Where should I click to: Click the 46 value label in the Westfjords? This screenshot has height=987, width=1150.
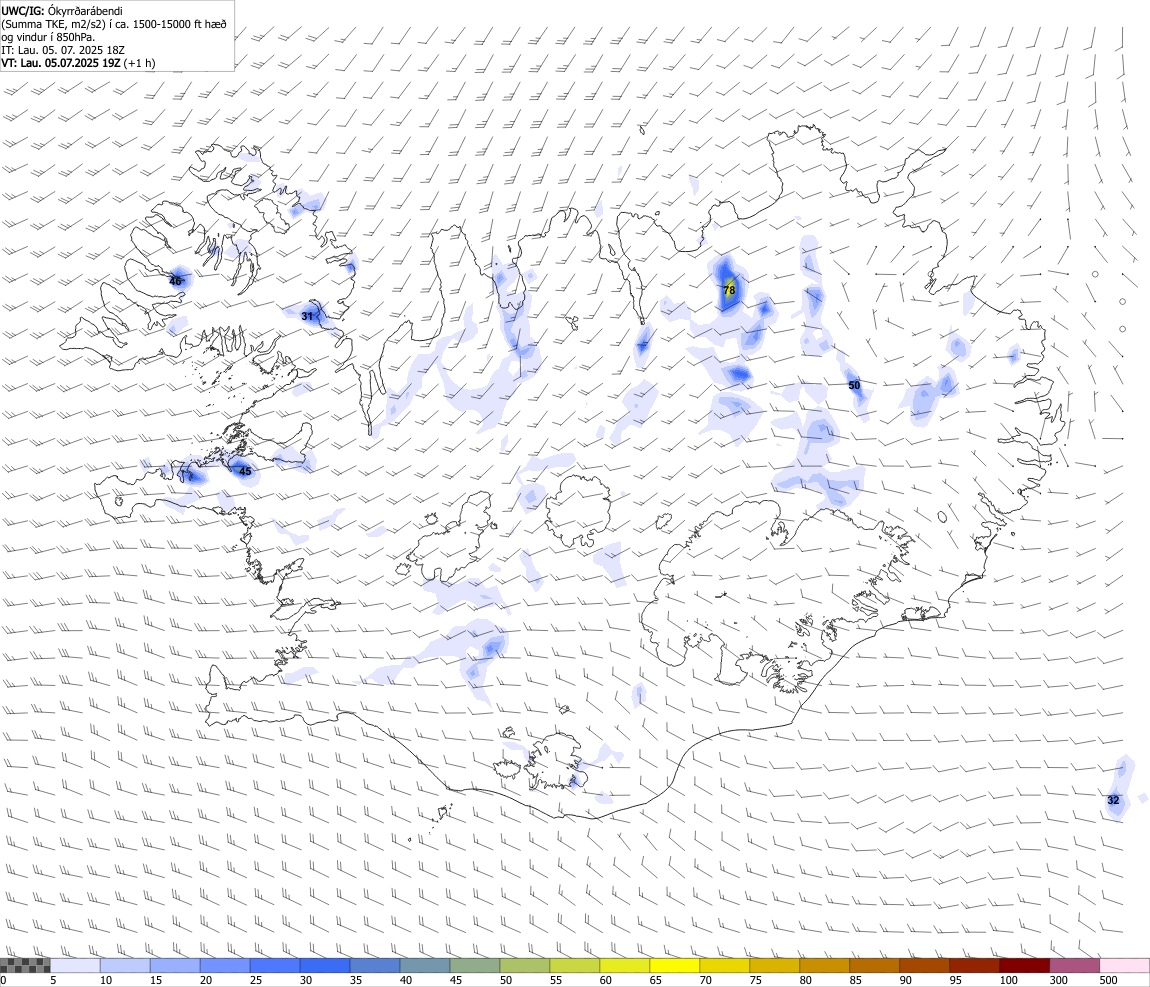(x=175, y=281)
